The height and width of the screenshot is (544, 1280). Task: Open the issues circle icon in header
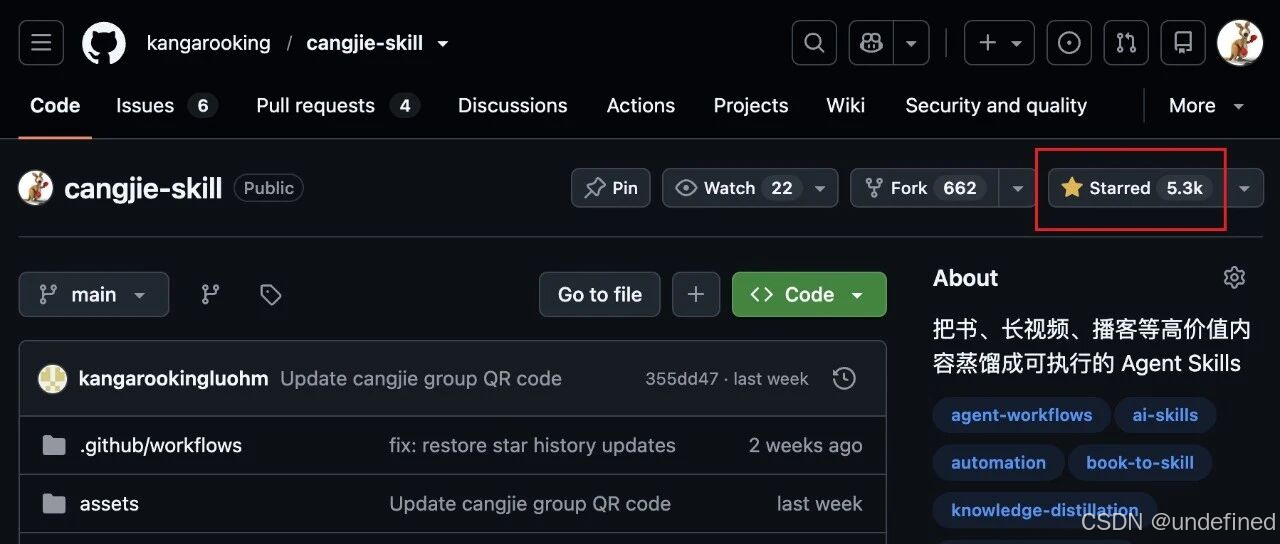(x=1069, y=43)
